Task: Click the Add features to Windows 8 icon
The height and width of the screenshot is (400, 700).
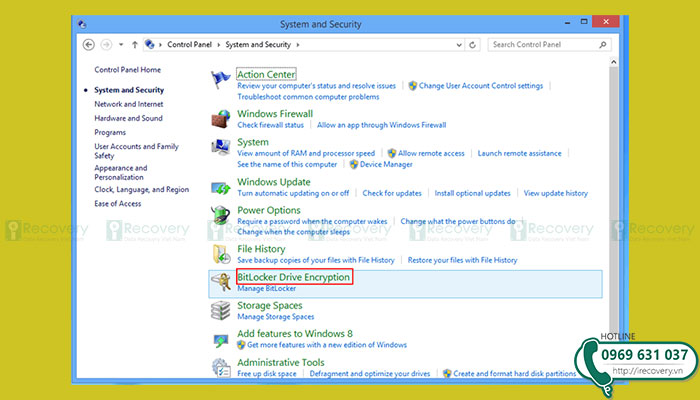Action: click(221, 340)
